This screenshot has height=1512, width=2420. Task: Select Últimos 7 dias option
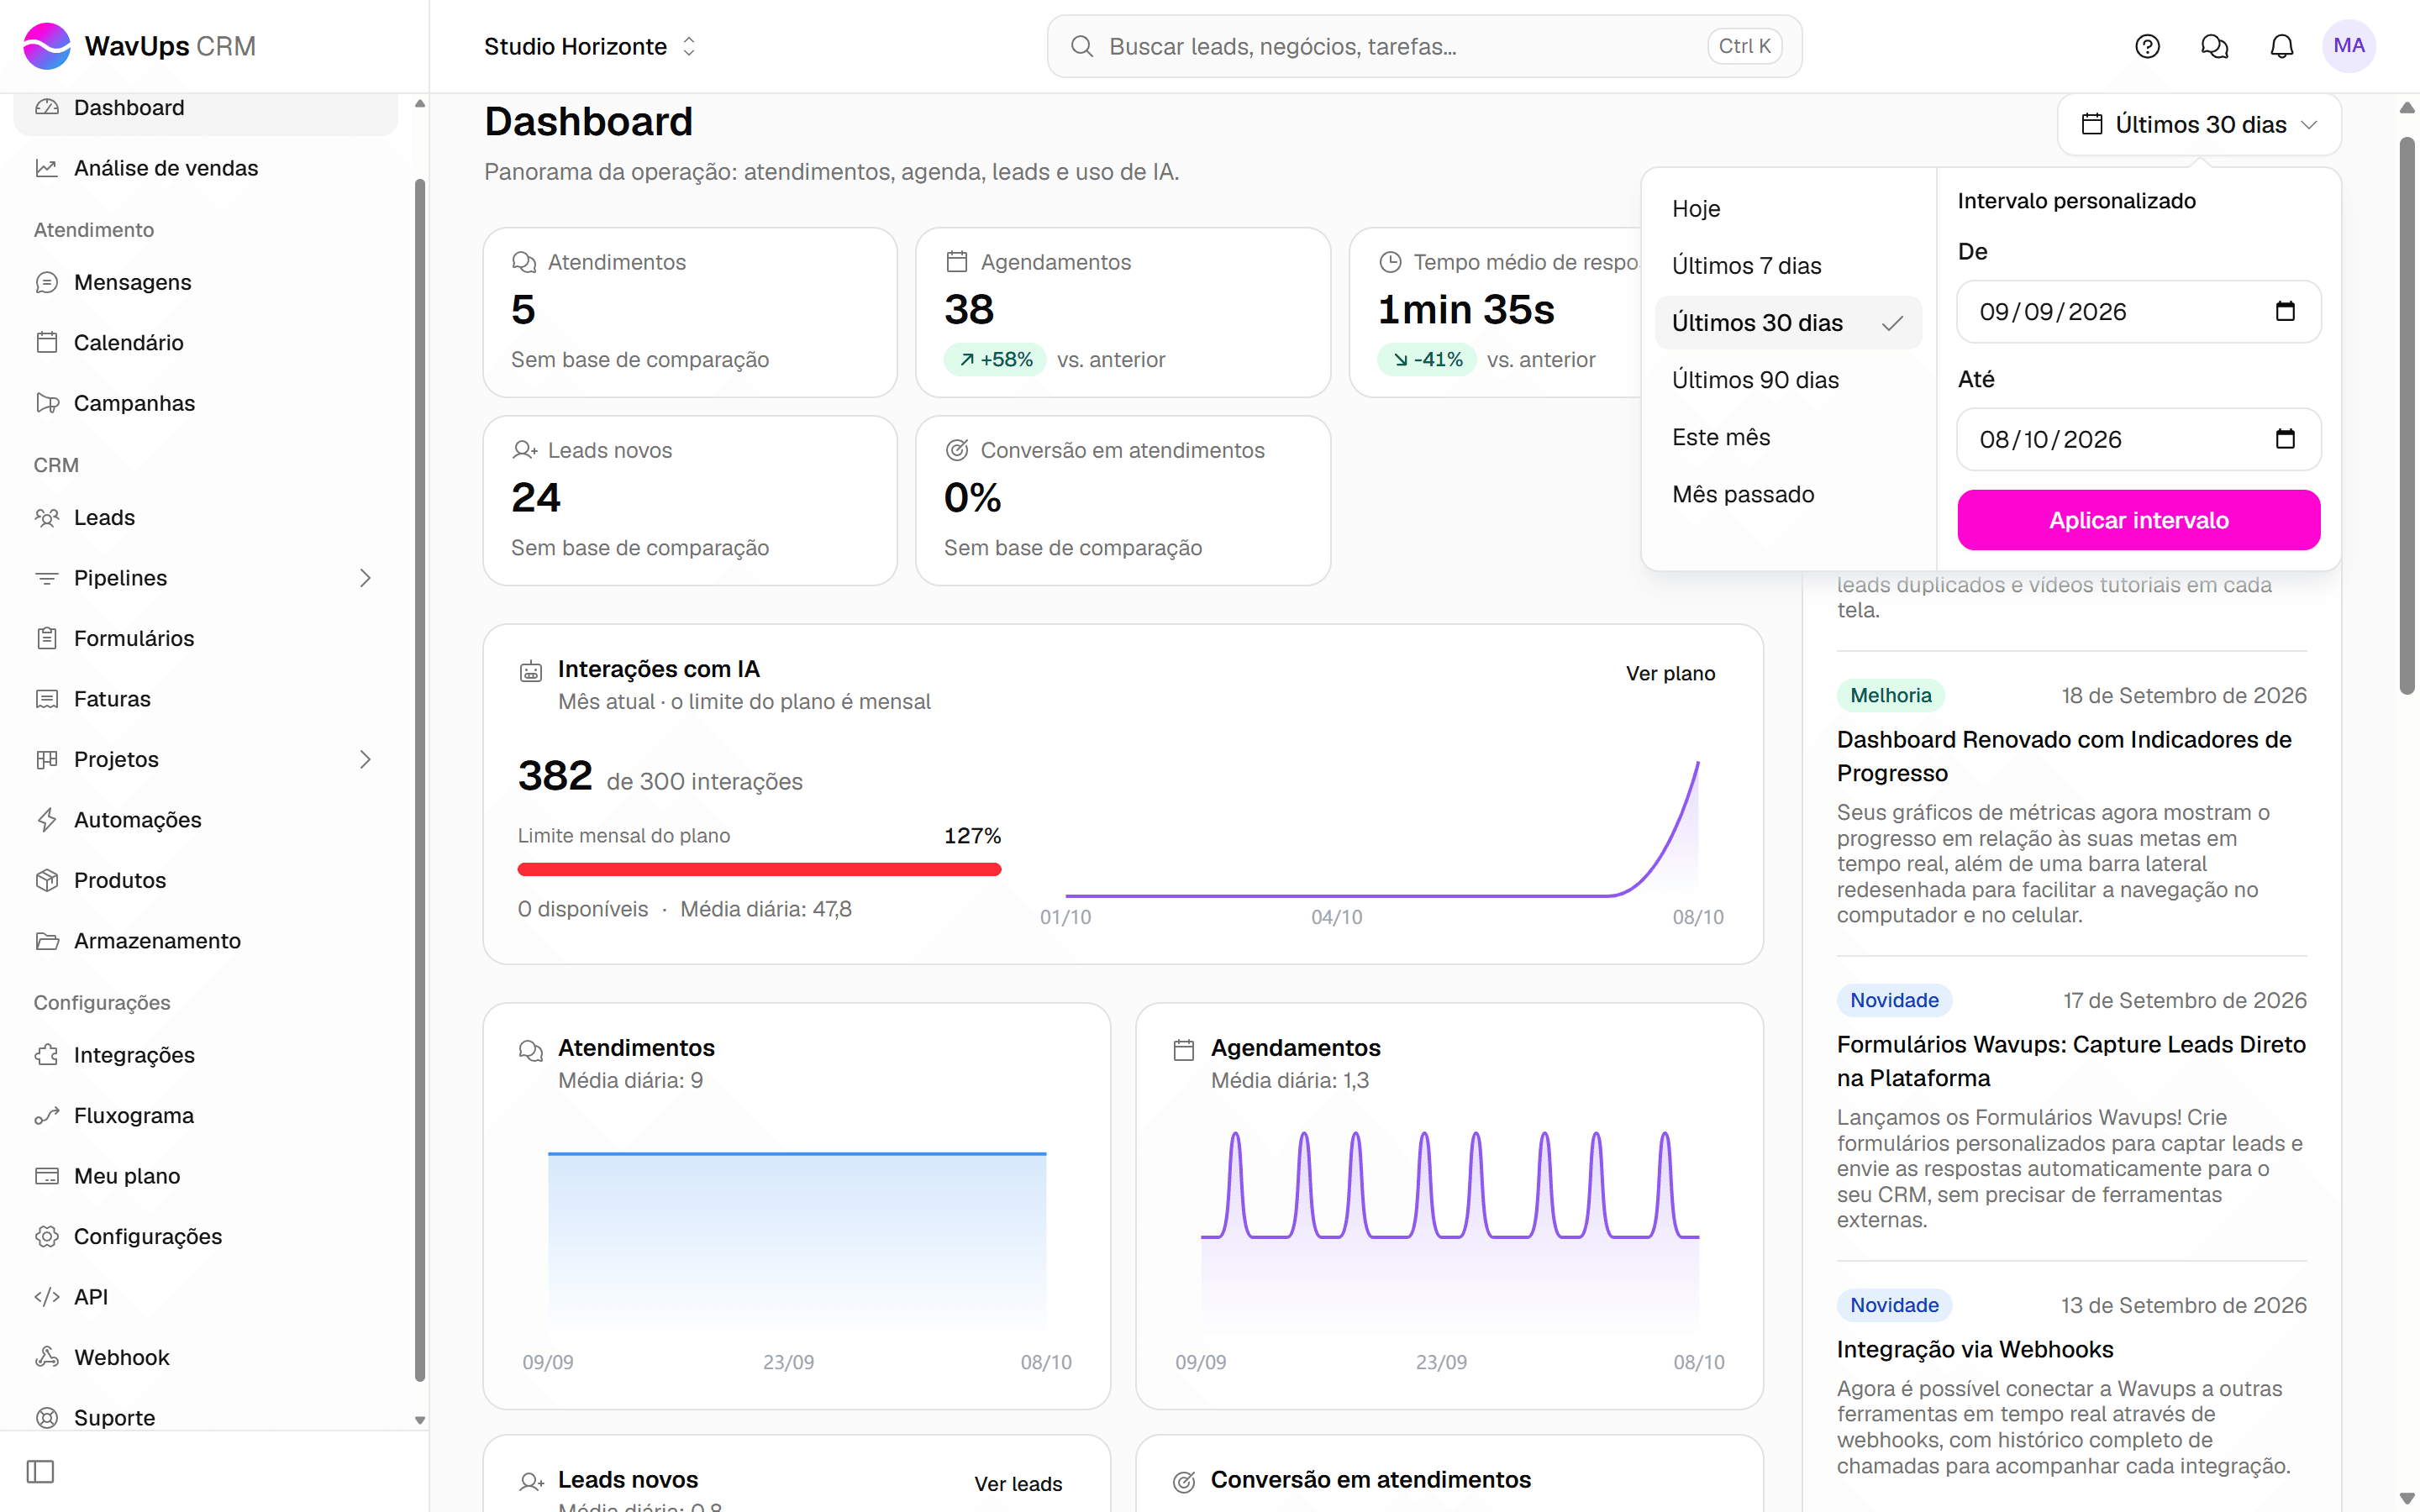1788,265
